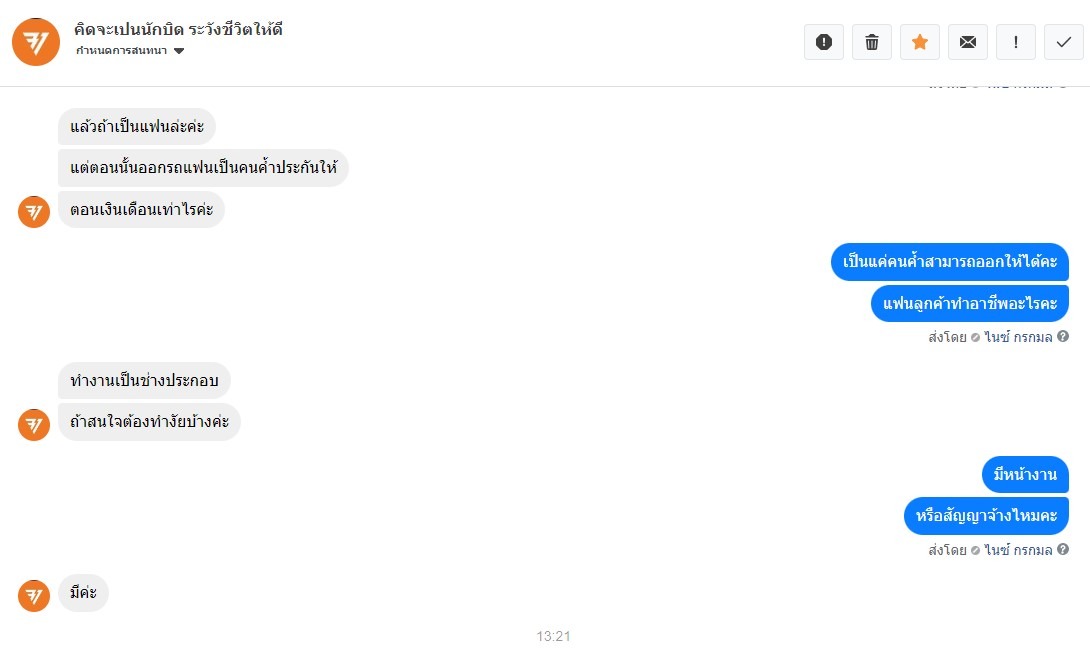1090x668 pixels.
Task: Click the priority exclamation mark button
Action: [1016, 42]
